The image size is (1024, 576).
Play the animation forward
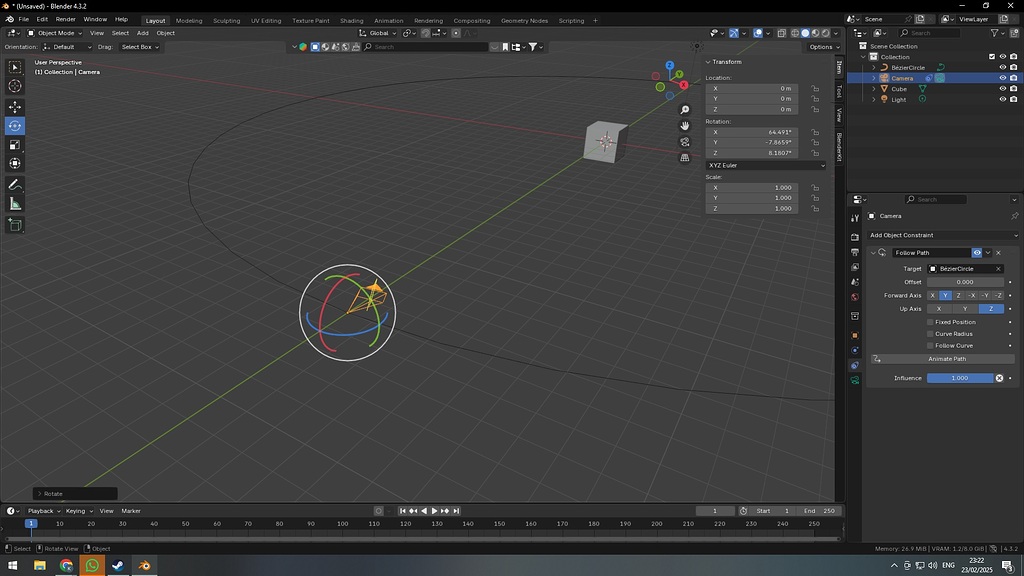click(x=434, y=511)
